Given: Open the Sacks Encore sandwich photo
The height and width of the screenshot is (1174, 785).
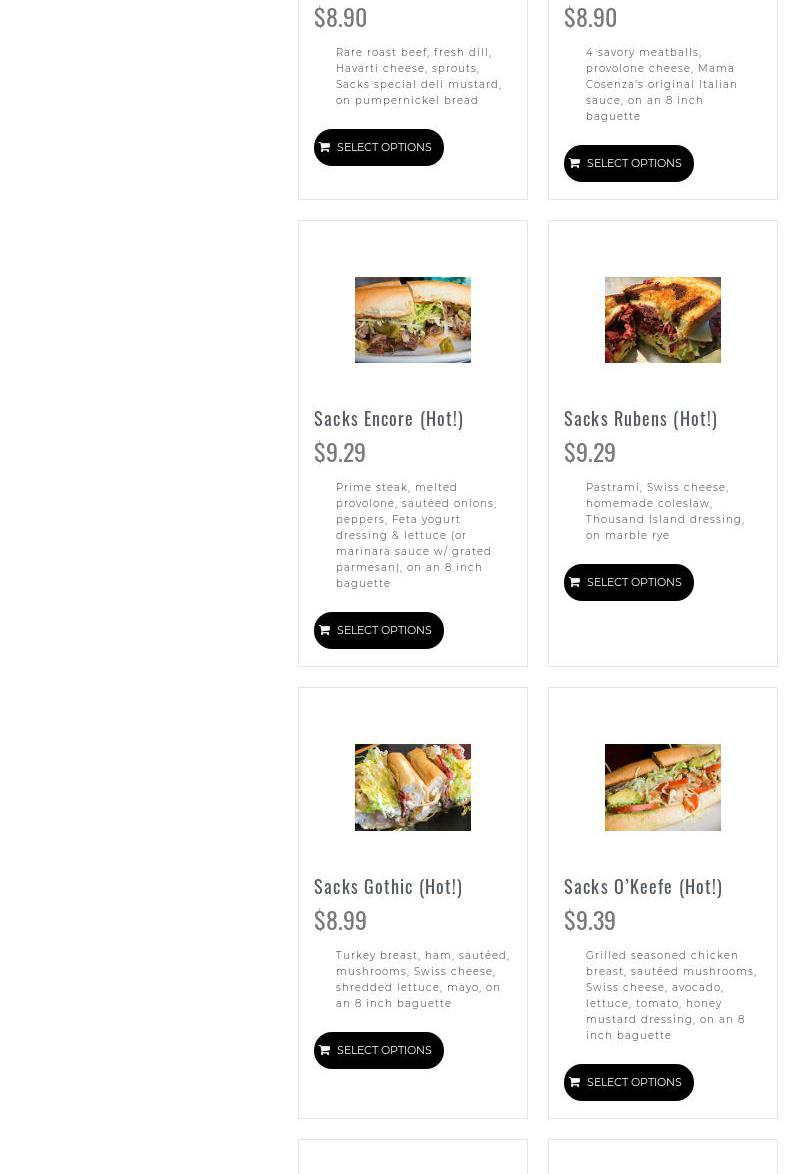Looking at the screenshot, I should (413, 320).
